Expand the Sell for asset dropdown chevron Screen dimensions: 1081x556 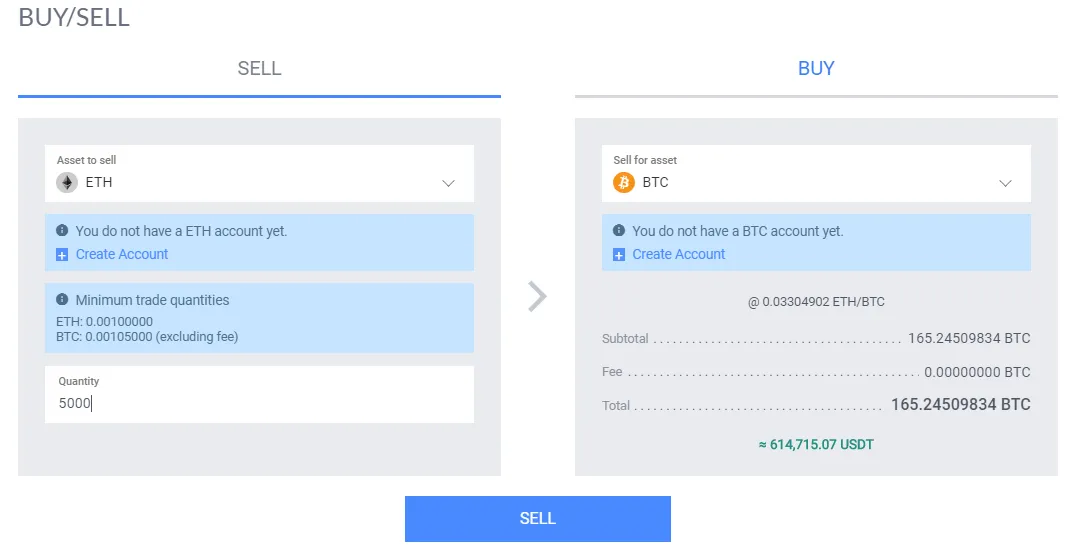(x=1005, y=183)
